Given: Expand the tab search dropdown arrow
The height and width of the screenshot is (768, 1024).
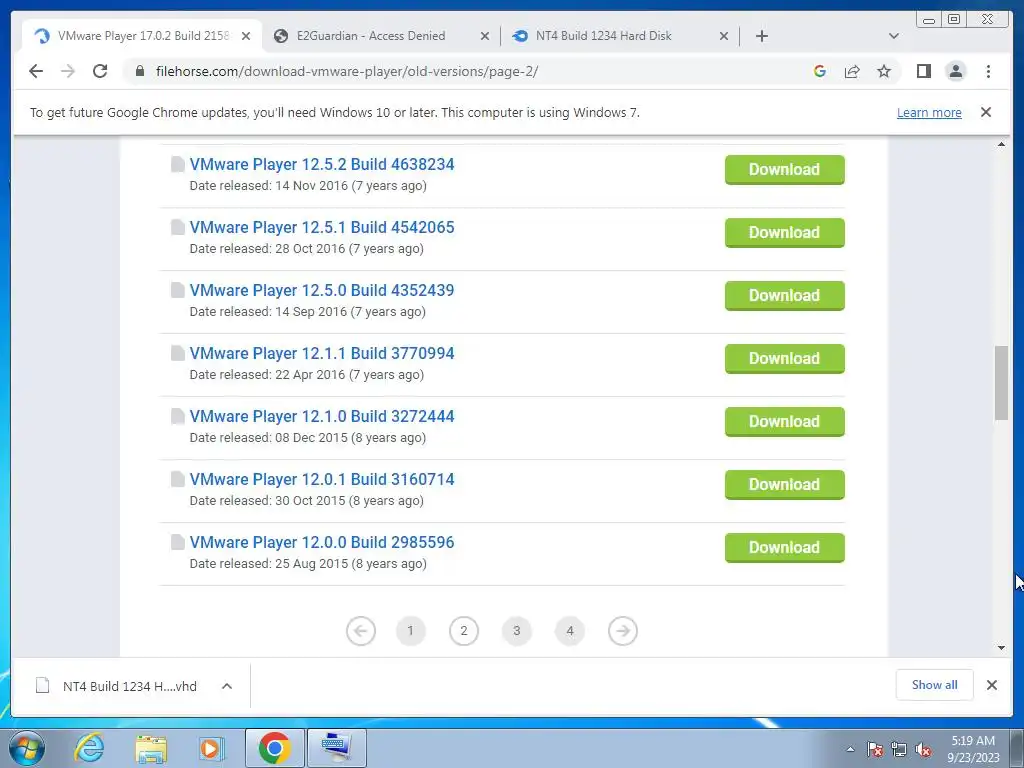Looking at the screenshot, I should [894, 36].
